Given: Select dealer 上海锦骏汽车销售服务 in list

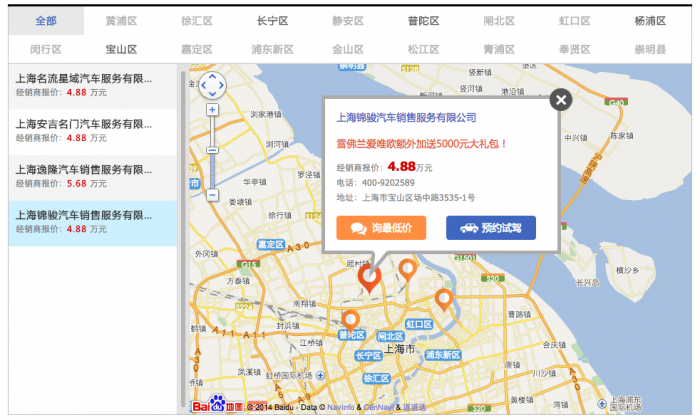Looking at the screenshot, I should pyautogui.click(x=92, y=223).
